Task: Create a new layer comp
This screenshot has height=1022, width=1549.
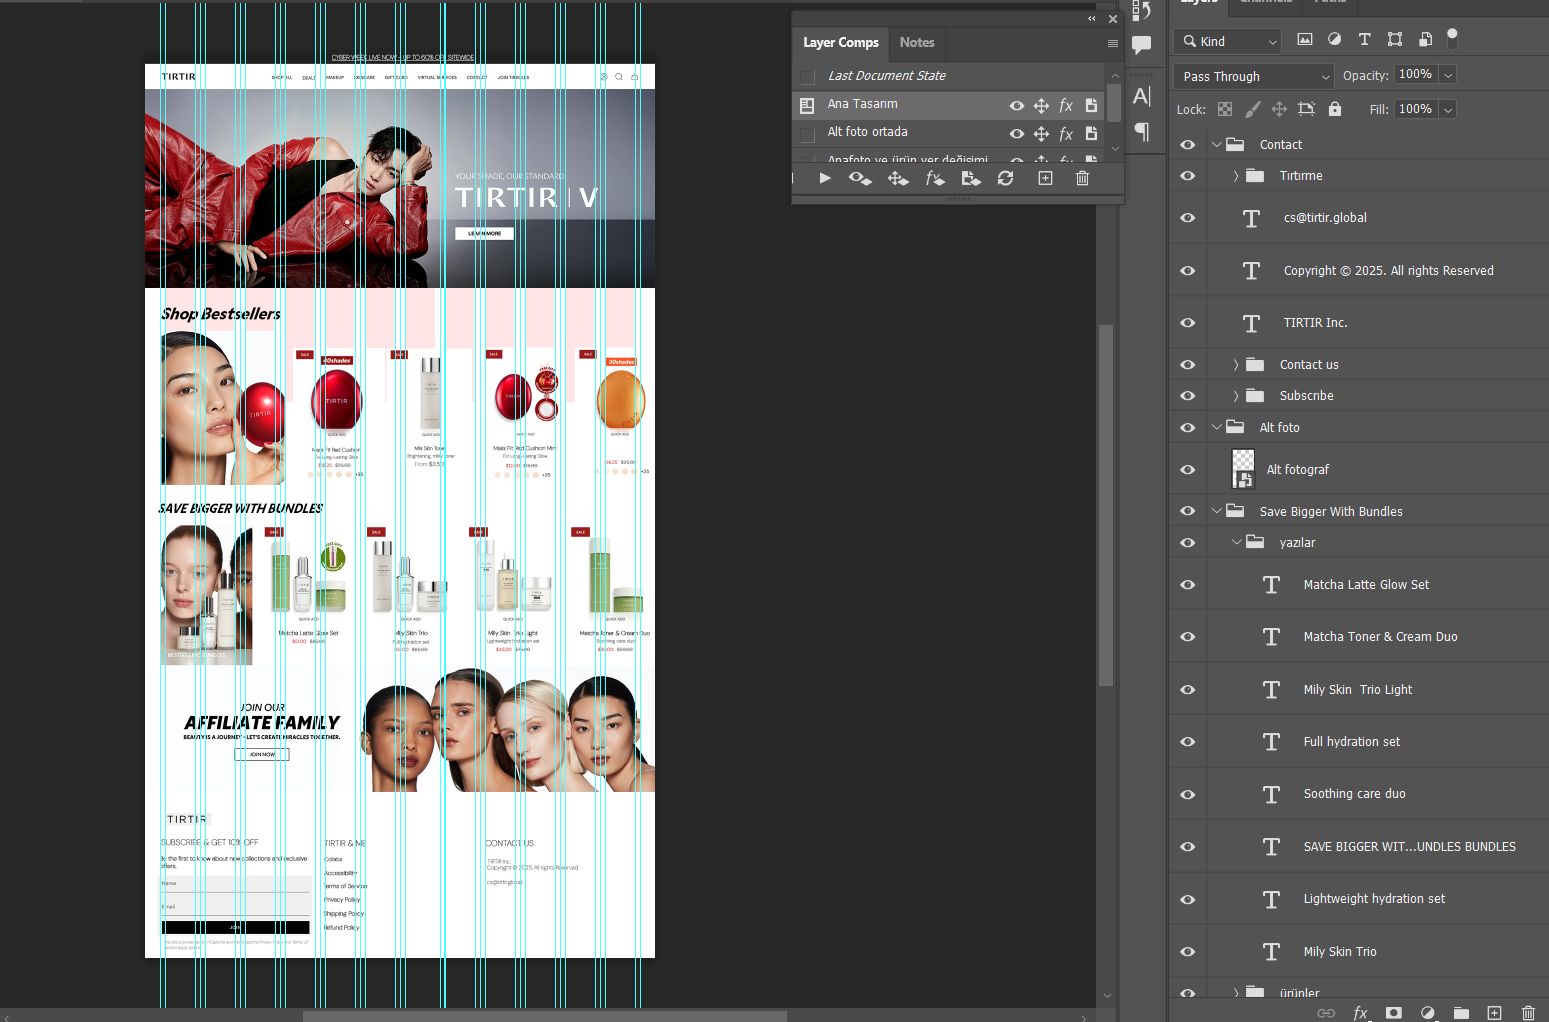Action: pyautogui.click(x=1045, y=178)
